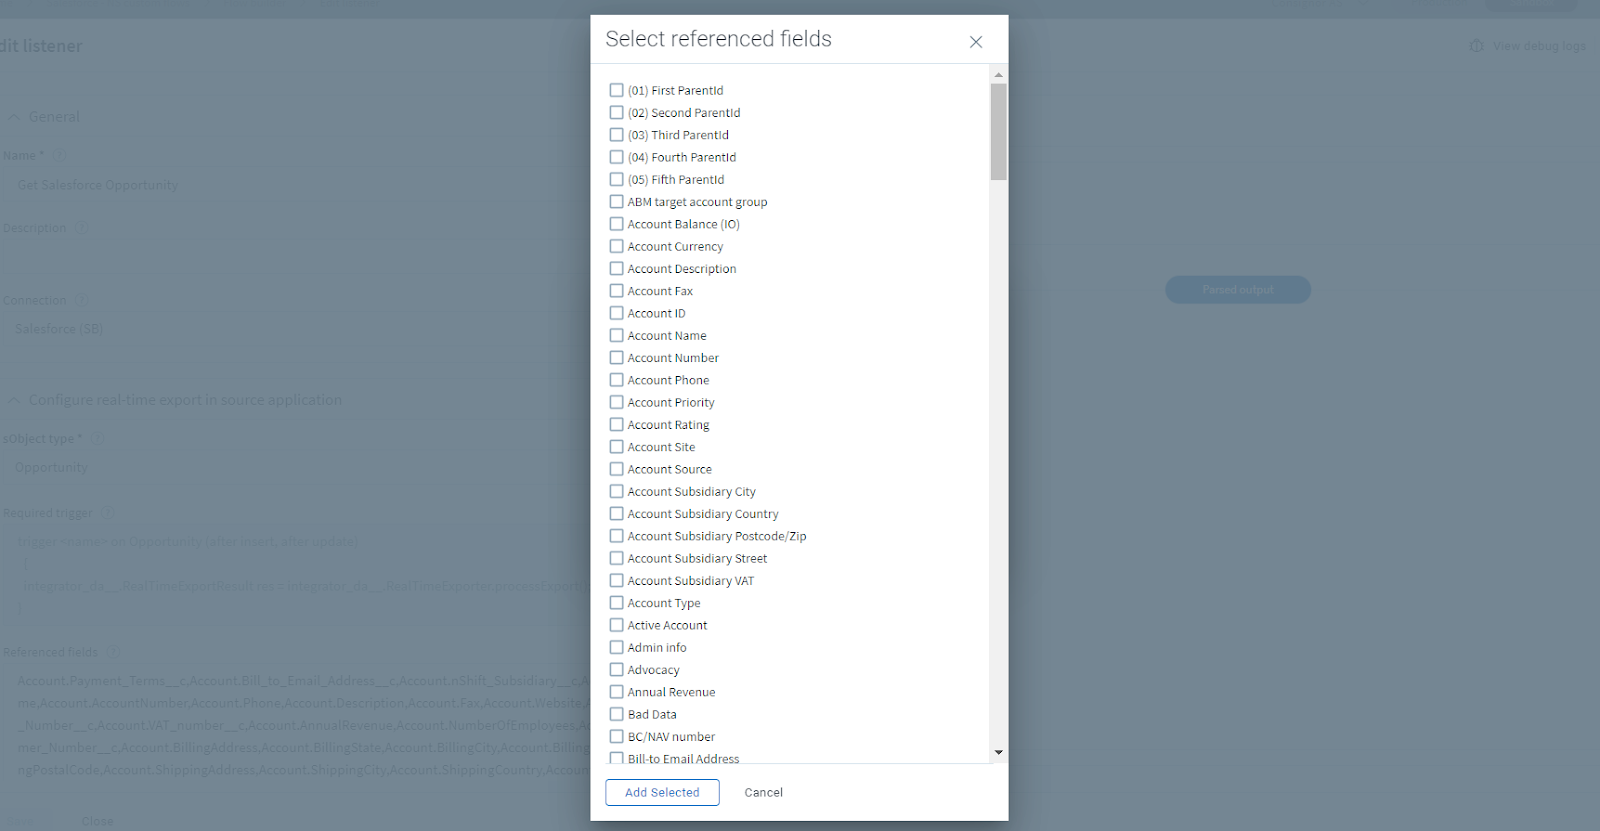1600x831 pixels.
Task: Check Account Balance (IO) field
Action: (616, 224)
